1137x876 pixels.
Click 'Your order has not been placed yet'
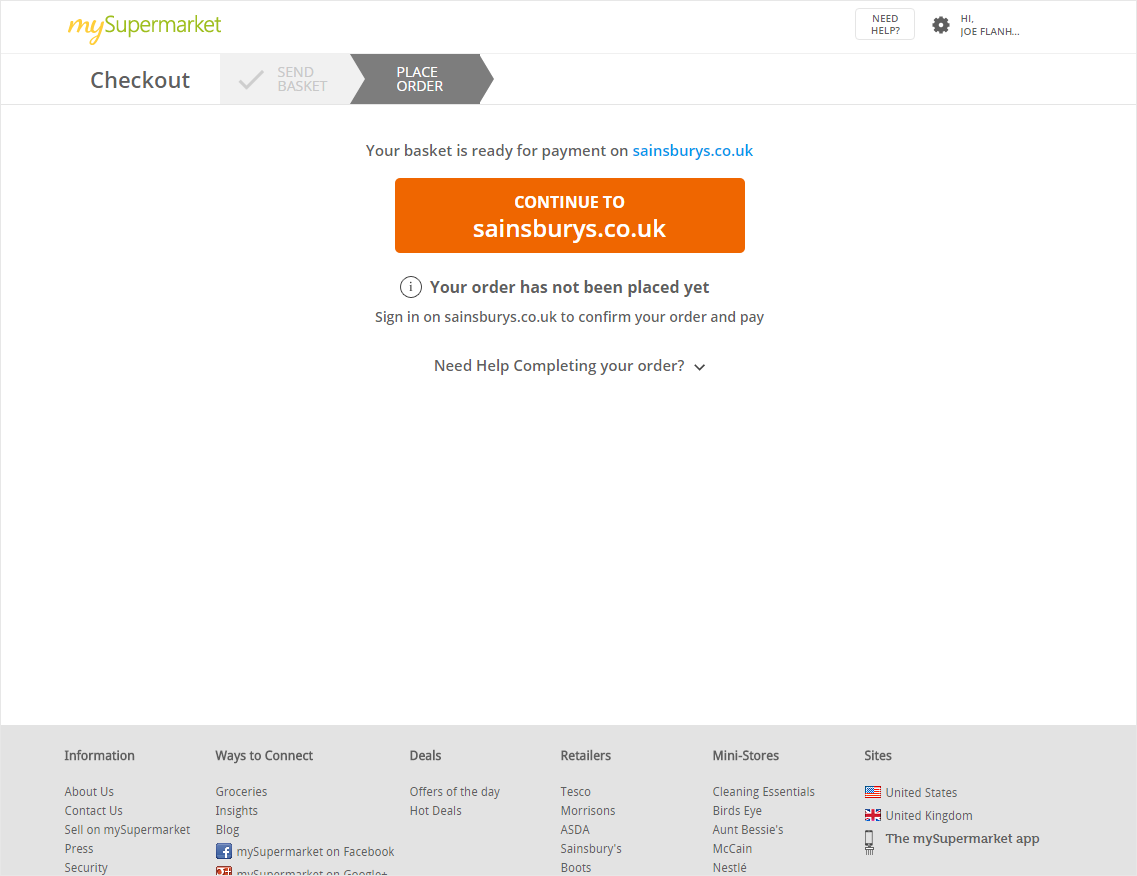pos(569,287)
